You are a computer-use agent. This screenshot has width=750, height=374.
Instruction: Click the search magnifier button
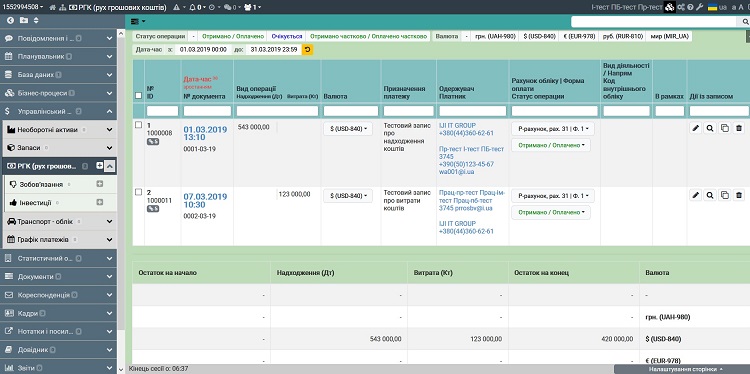click(x=745, y=22)
